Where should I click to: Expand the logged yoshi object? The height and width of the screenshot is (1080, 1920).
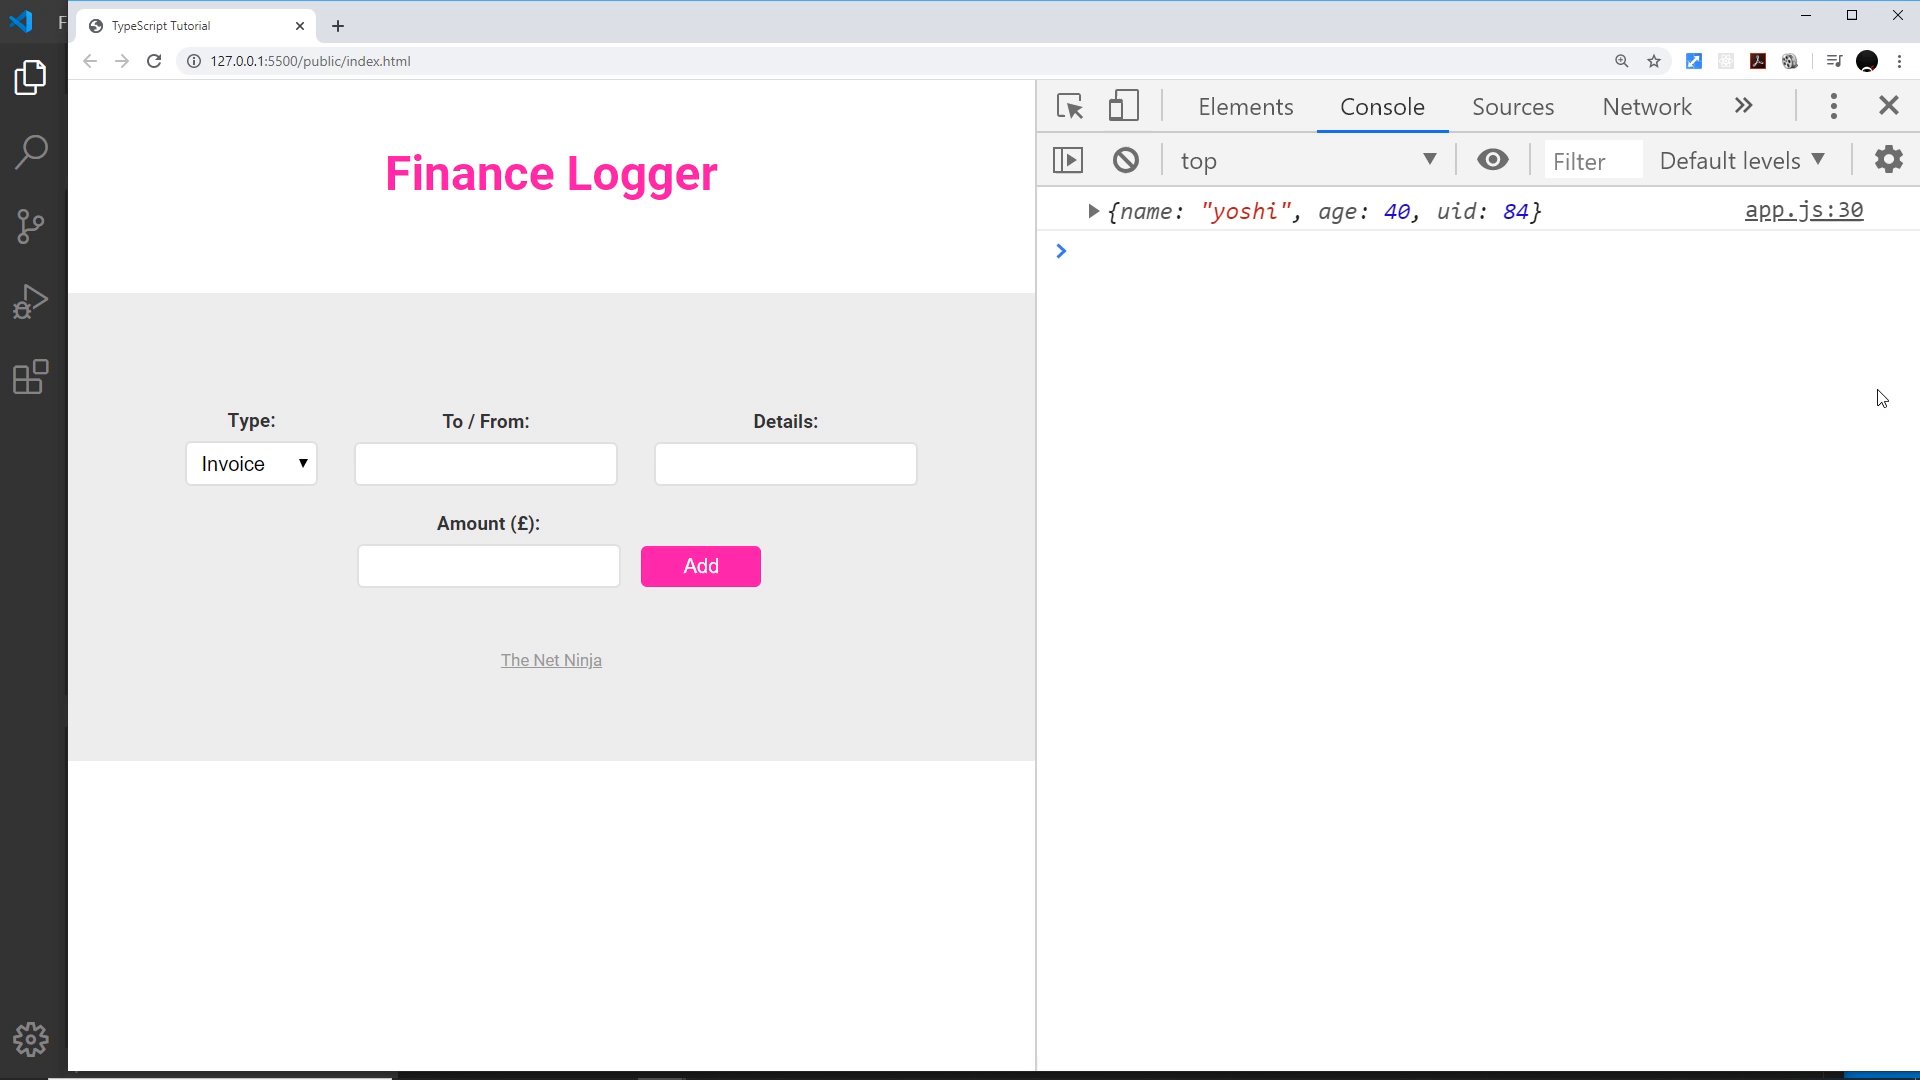tap(1093, 211)
